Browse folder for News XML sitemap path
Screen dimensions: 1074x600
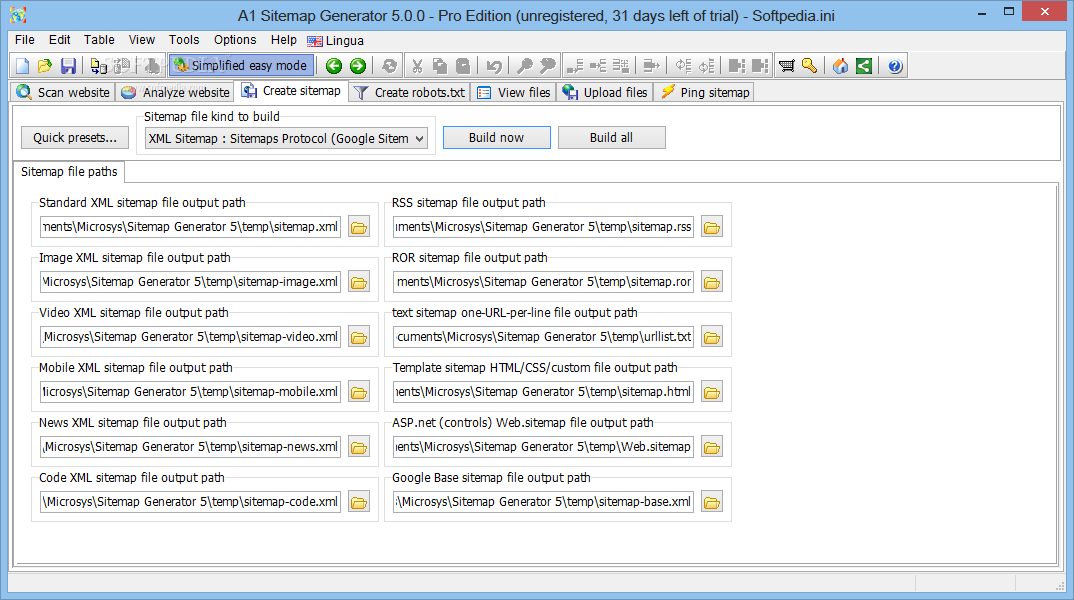click(359, 447)
